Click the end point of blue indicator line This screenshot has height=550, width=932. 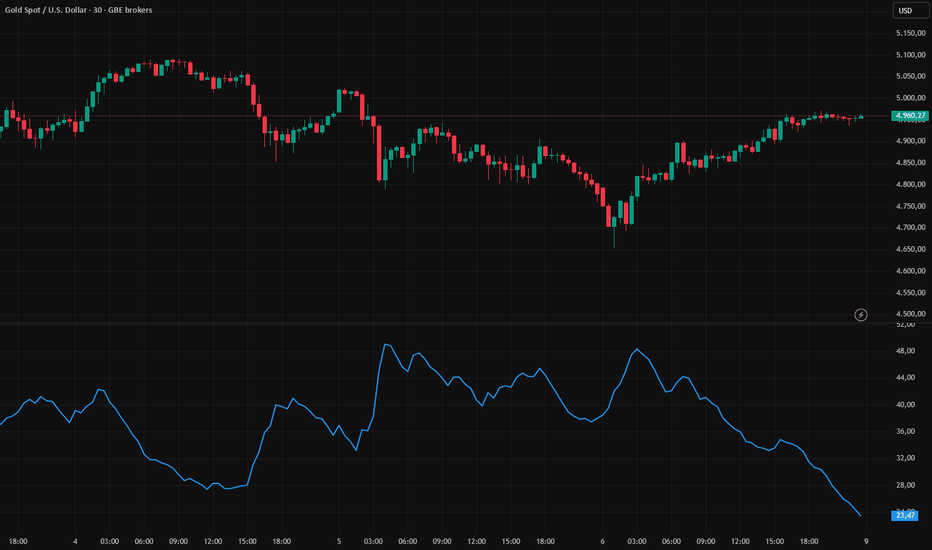[860, 515]
